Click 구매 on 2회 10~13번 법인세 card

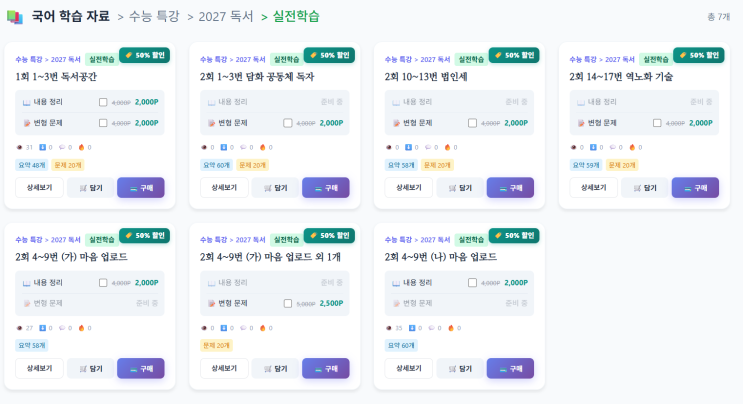tap(509, 187)
